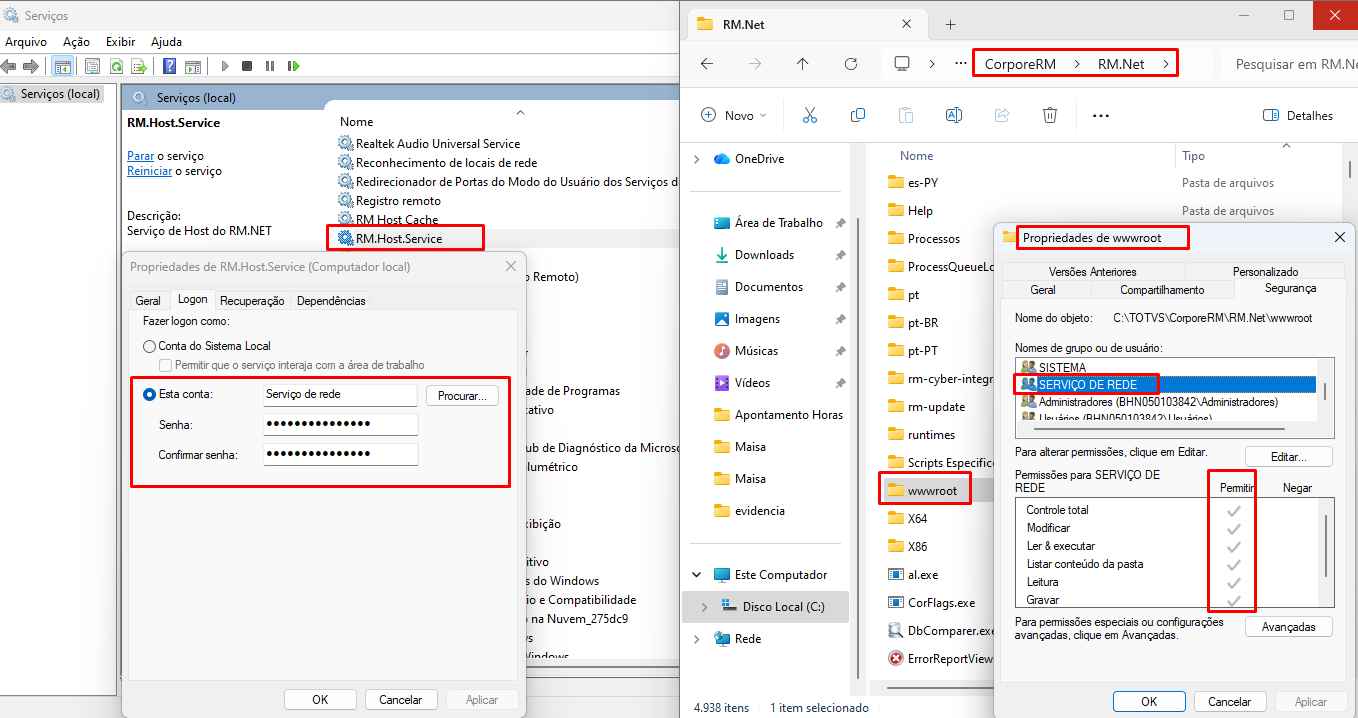
Task: Switch to Recuperação tab in RM.Host.Service properties
Action: tap(252, 300)
